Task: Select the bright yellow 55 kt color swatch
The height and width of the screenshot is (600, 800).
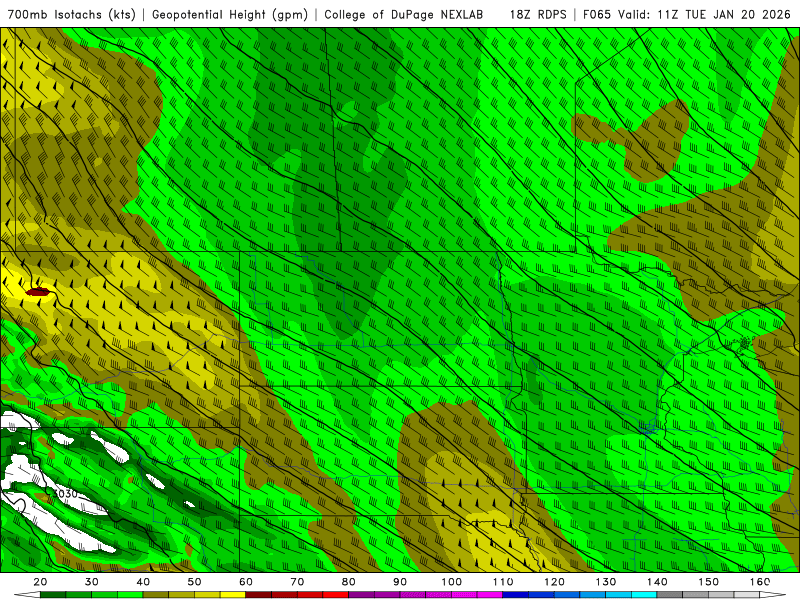Action: coord(233,595)
